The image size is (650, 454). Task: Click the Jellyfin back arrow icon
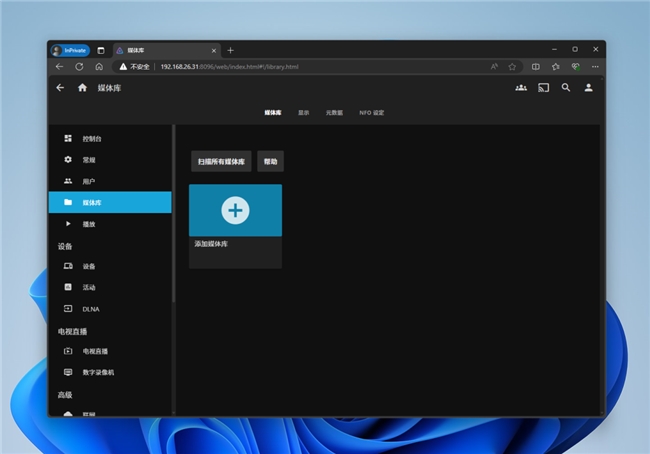point(60,88)
